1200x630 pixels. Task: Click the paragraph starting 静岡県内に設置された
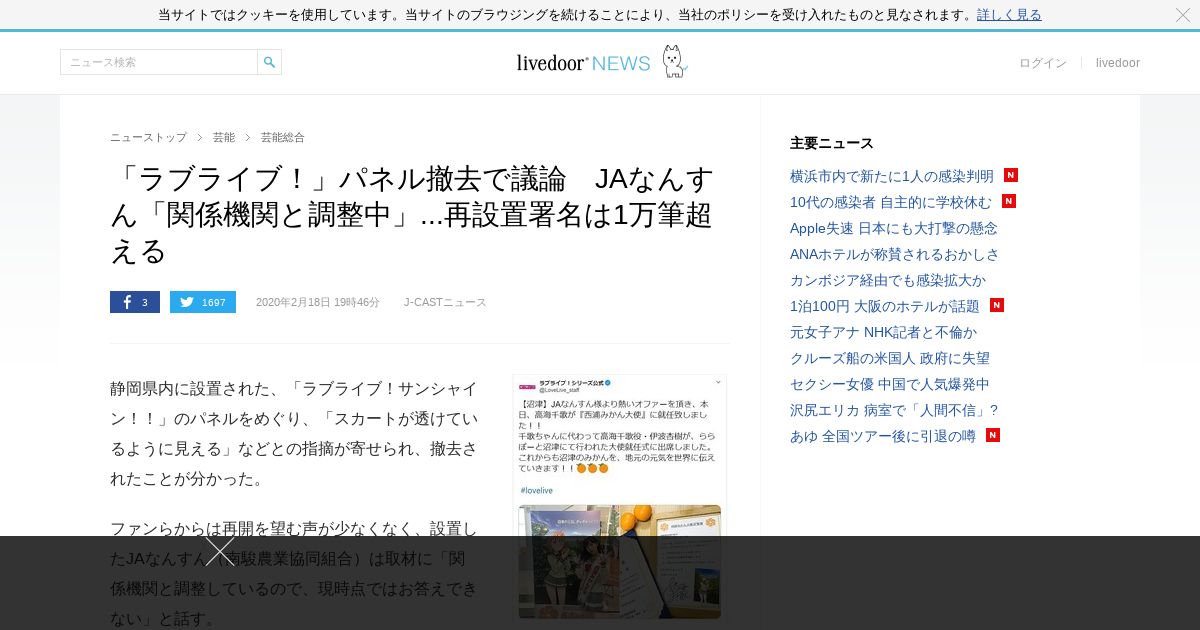coord(295,433)
